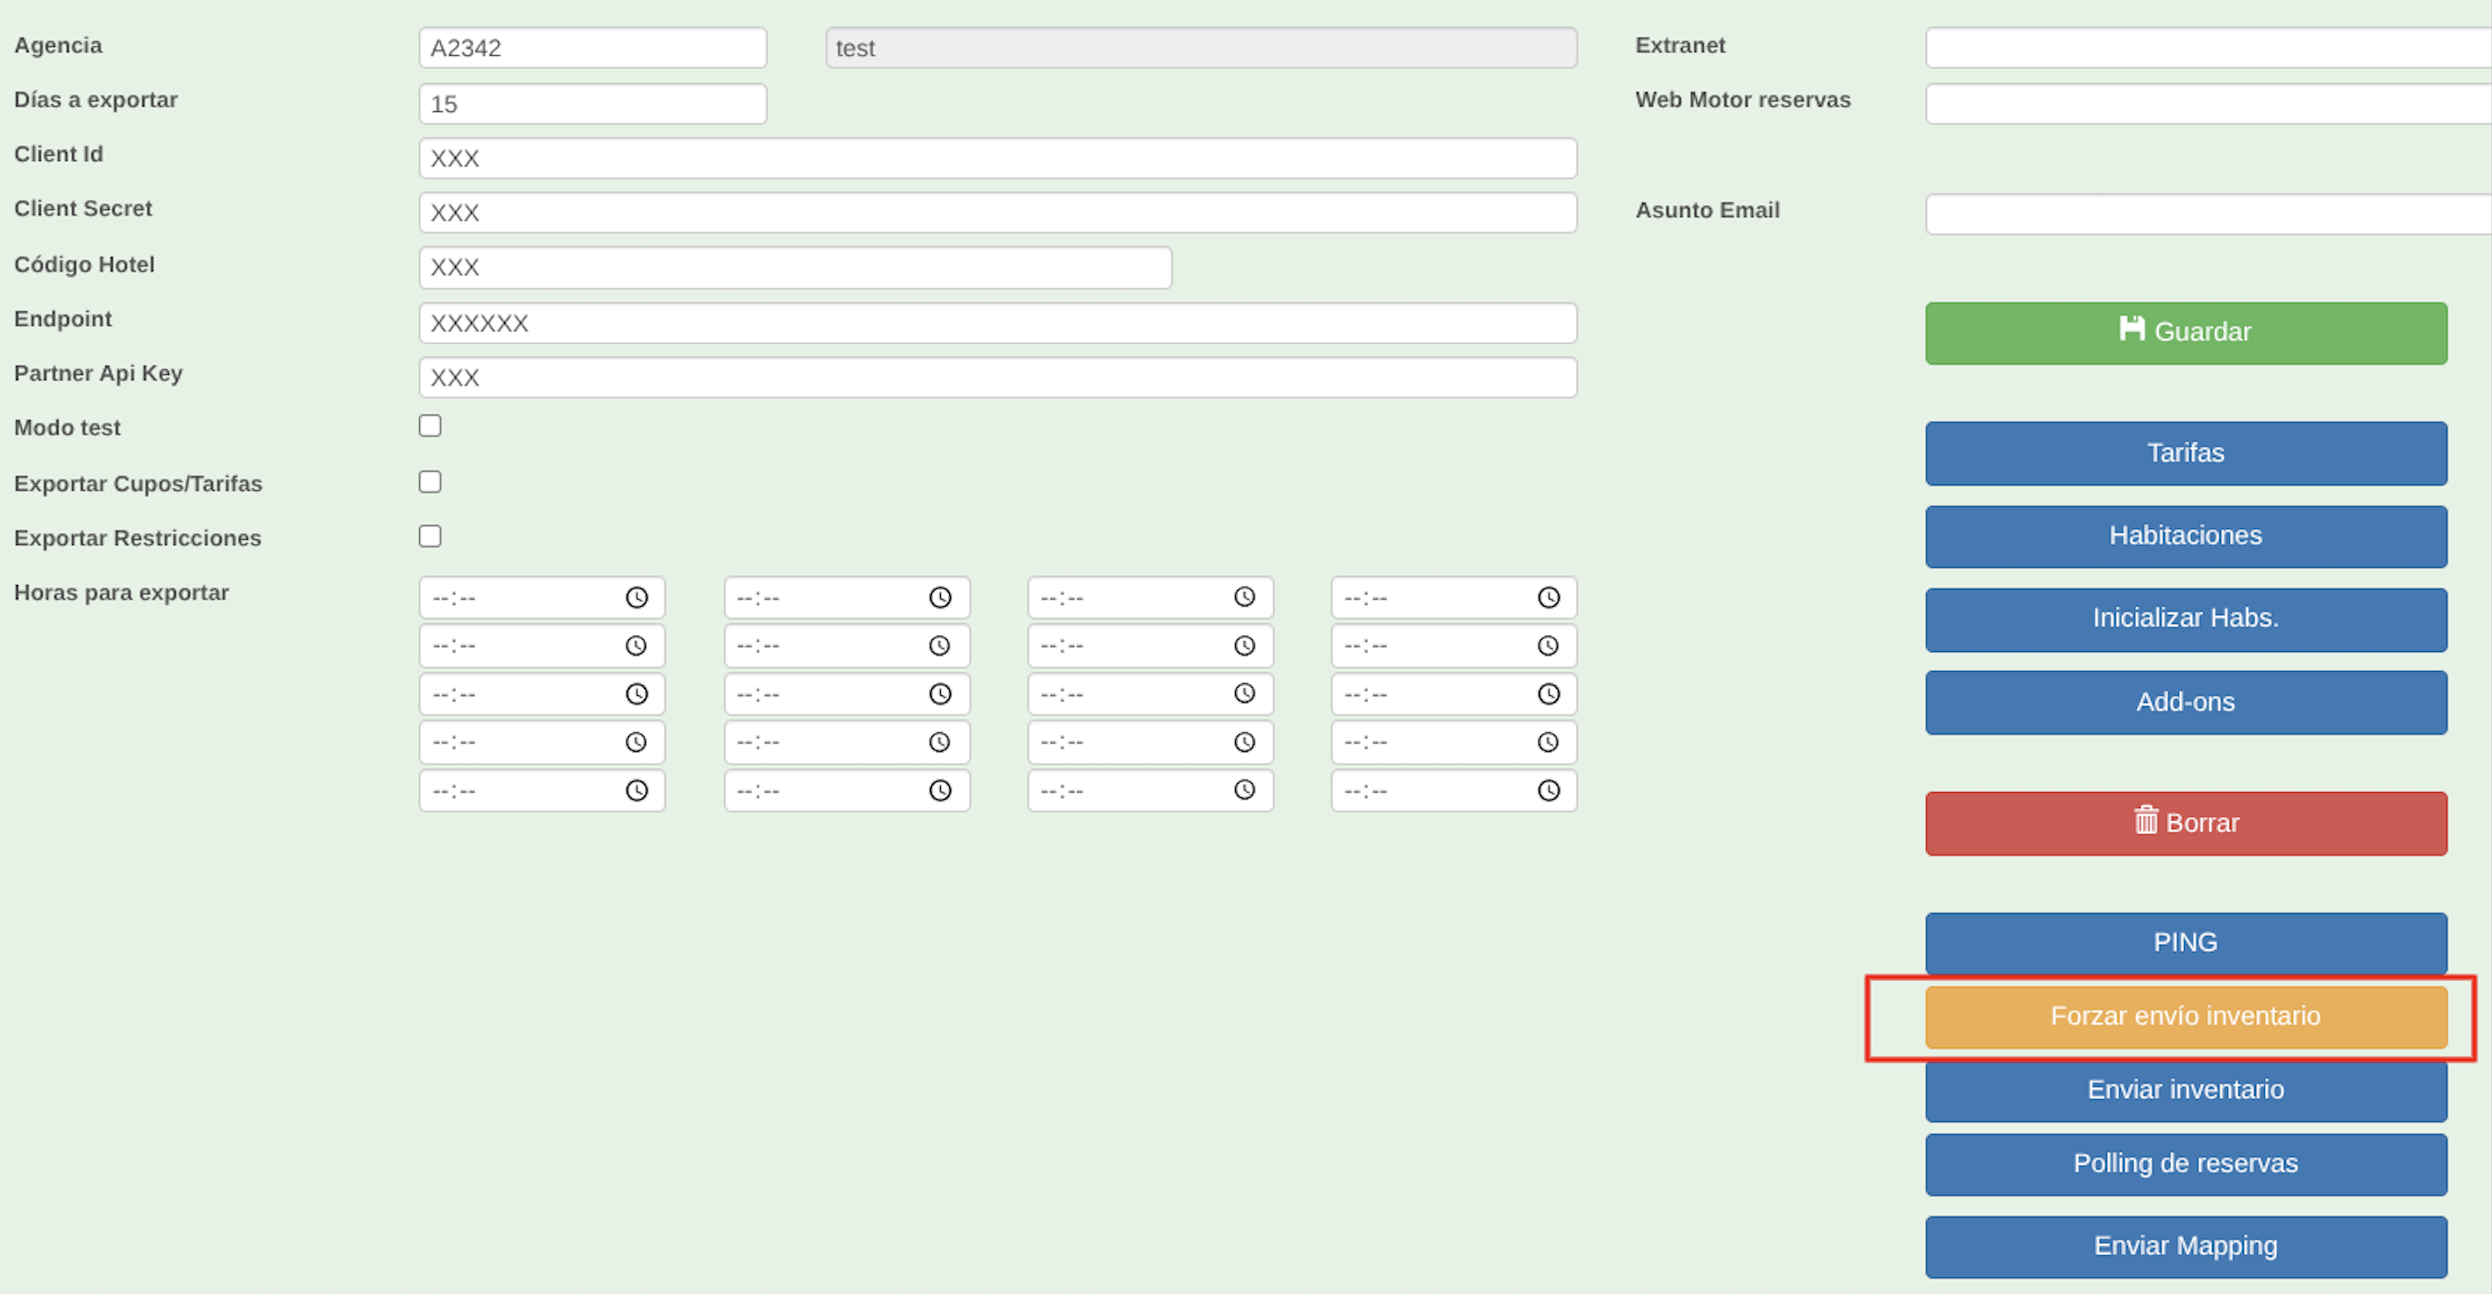The width and height of the screenshot is (2492, 1294).
Task: Click into the Endpoint input field
Action: point(997,323)
